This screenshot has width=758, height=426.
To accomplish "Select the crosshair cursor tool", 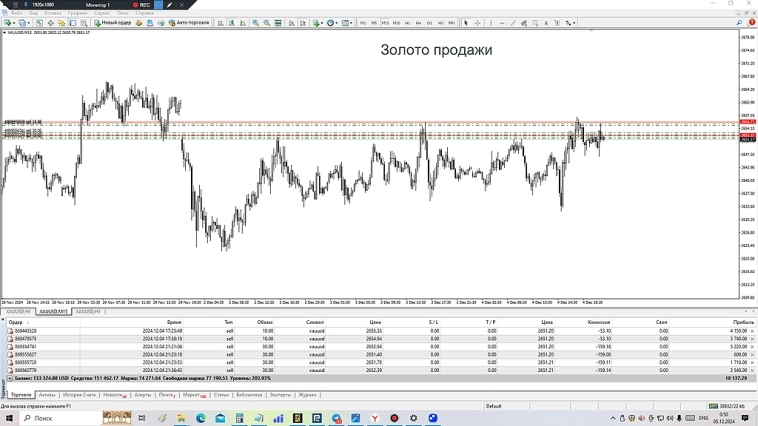I will [477, 22].
